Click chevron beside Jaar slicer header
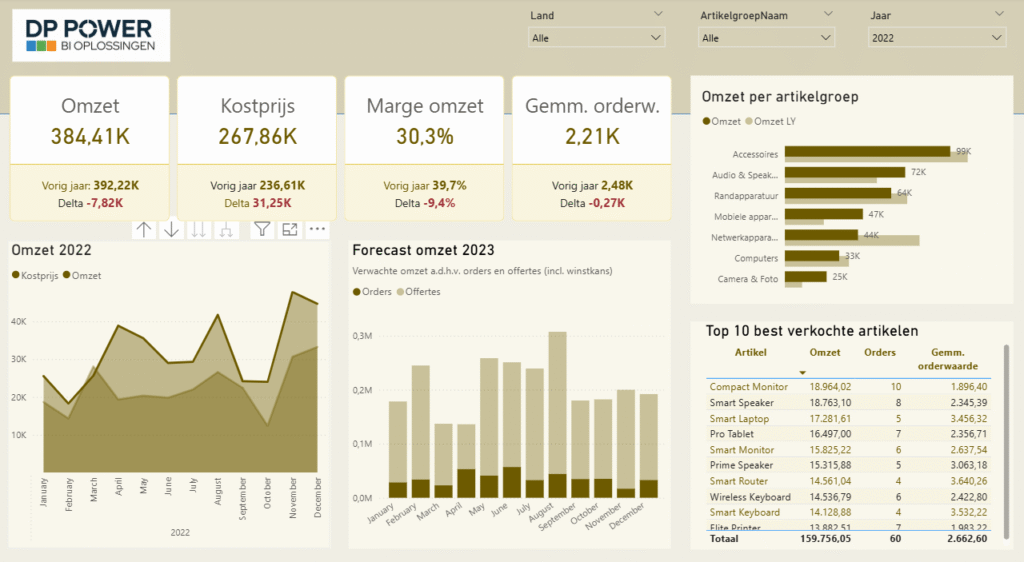 [998, 14]
